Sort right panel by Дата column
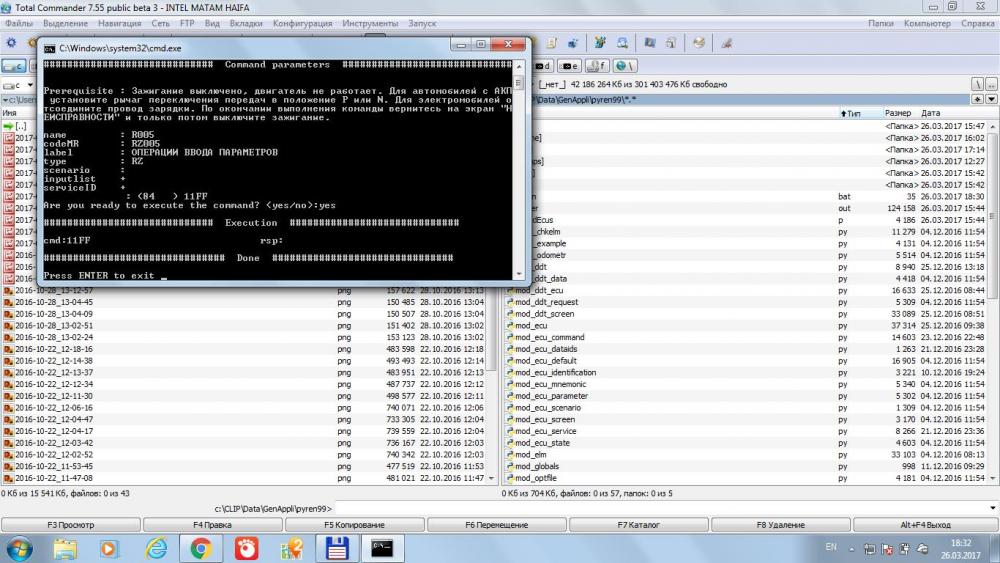Image resolution: width=1000 pixels, height=563 pixels. [x=930, y=113]
